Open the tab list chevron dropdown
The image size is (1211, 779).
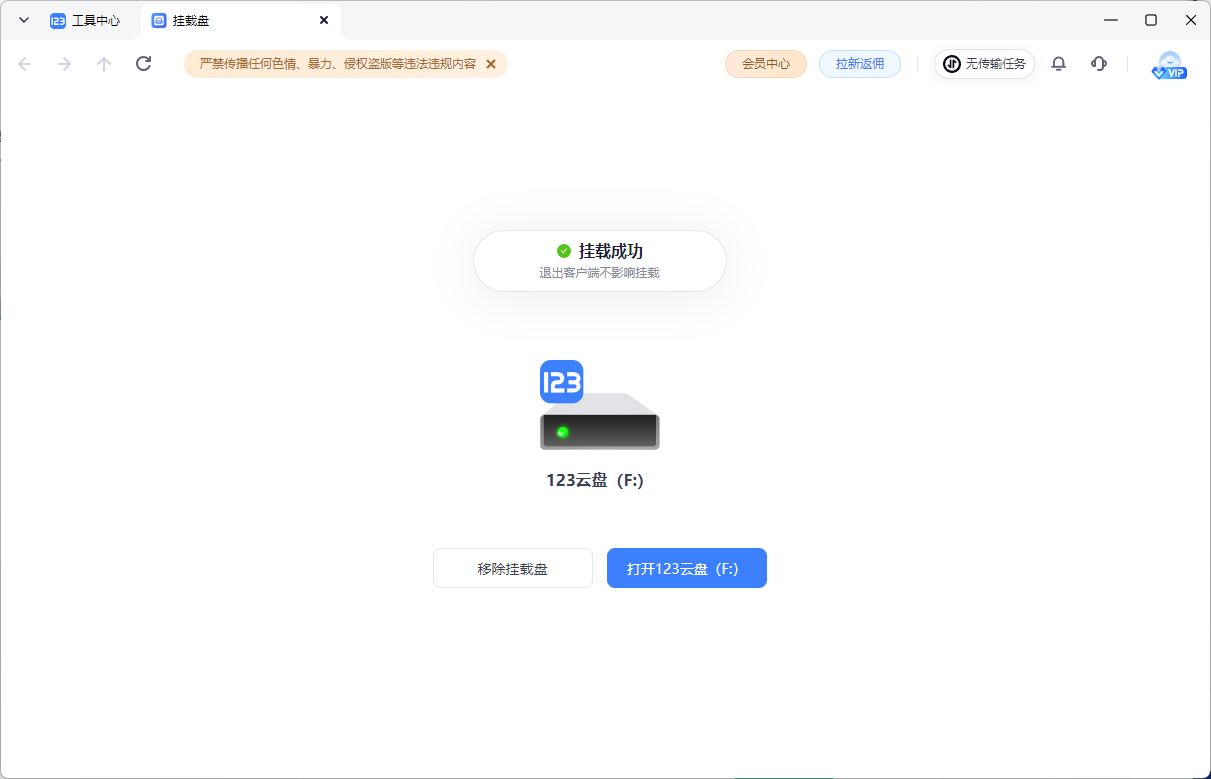point(23,19)
